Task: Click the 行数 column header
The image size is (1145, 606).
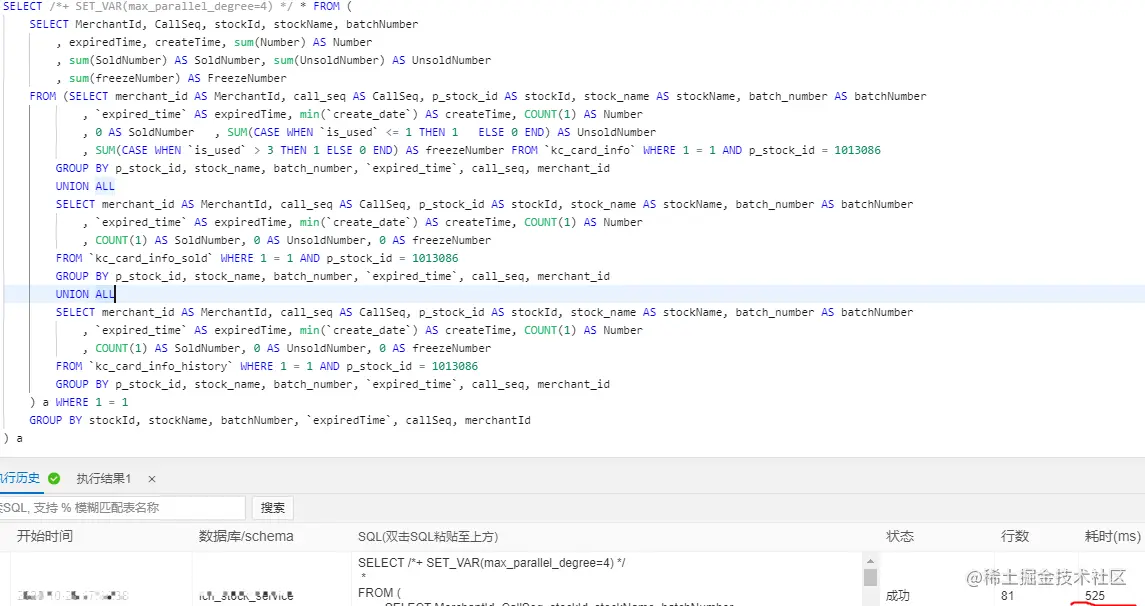Action: [1014, 537]
